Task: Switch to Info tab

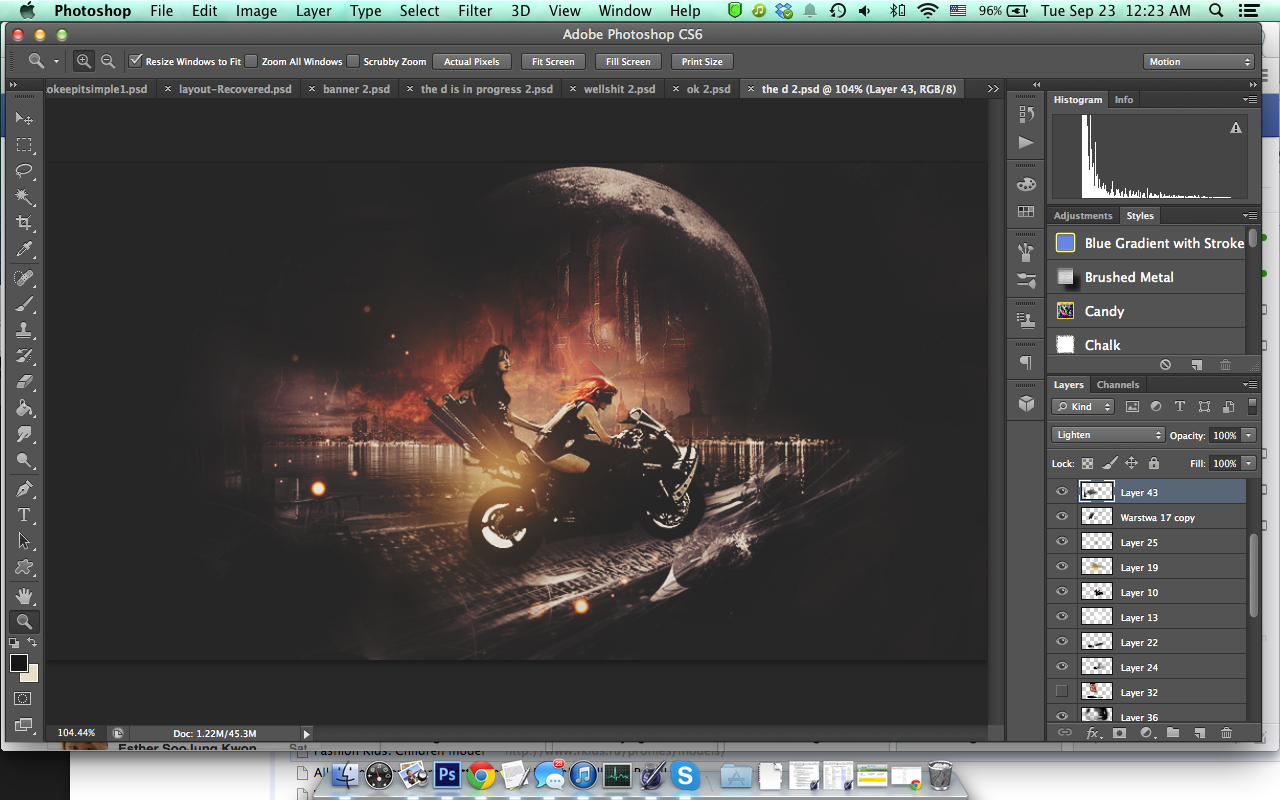Action: (x=1124, y=100)
